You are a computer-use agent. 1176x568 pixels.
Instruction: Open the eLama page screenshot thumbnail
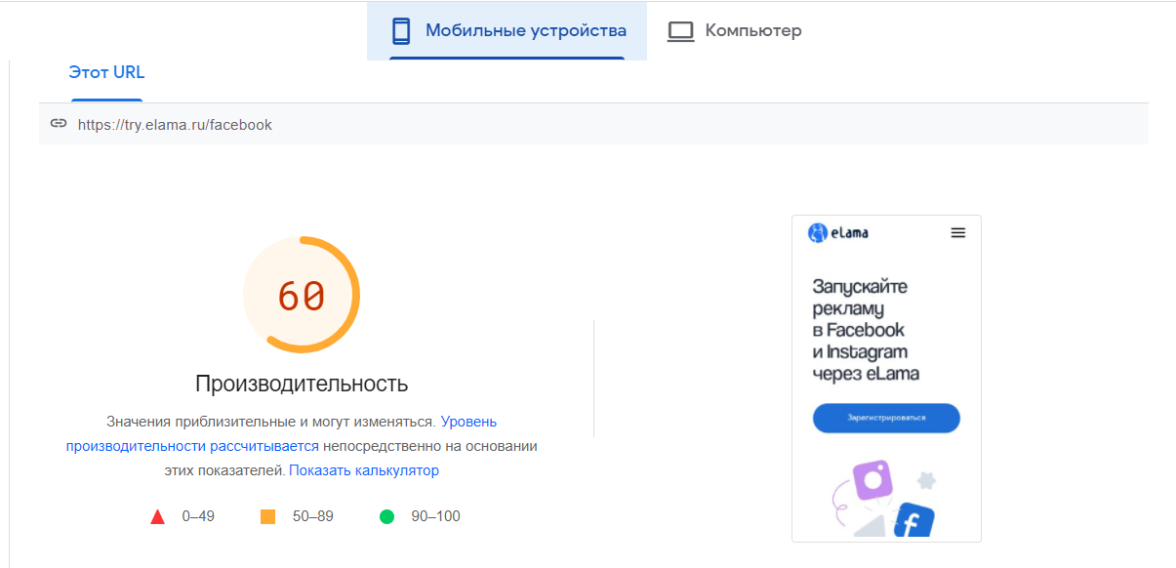pos(886,378)
